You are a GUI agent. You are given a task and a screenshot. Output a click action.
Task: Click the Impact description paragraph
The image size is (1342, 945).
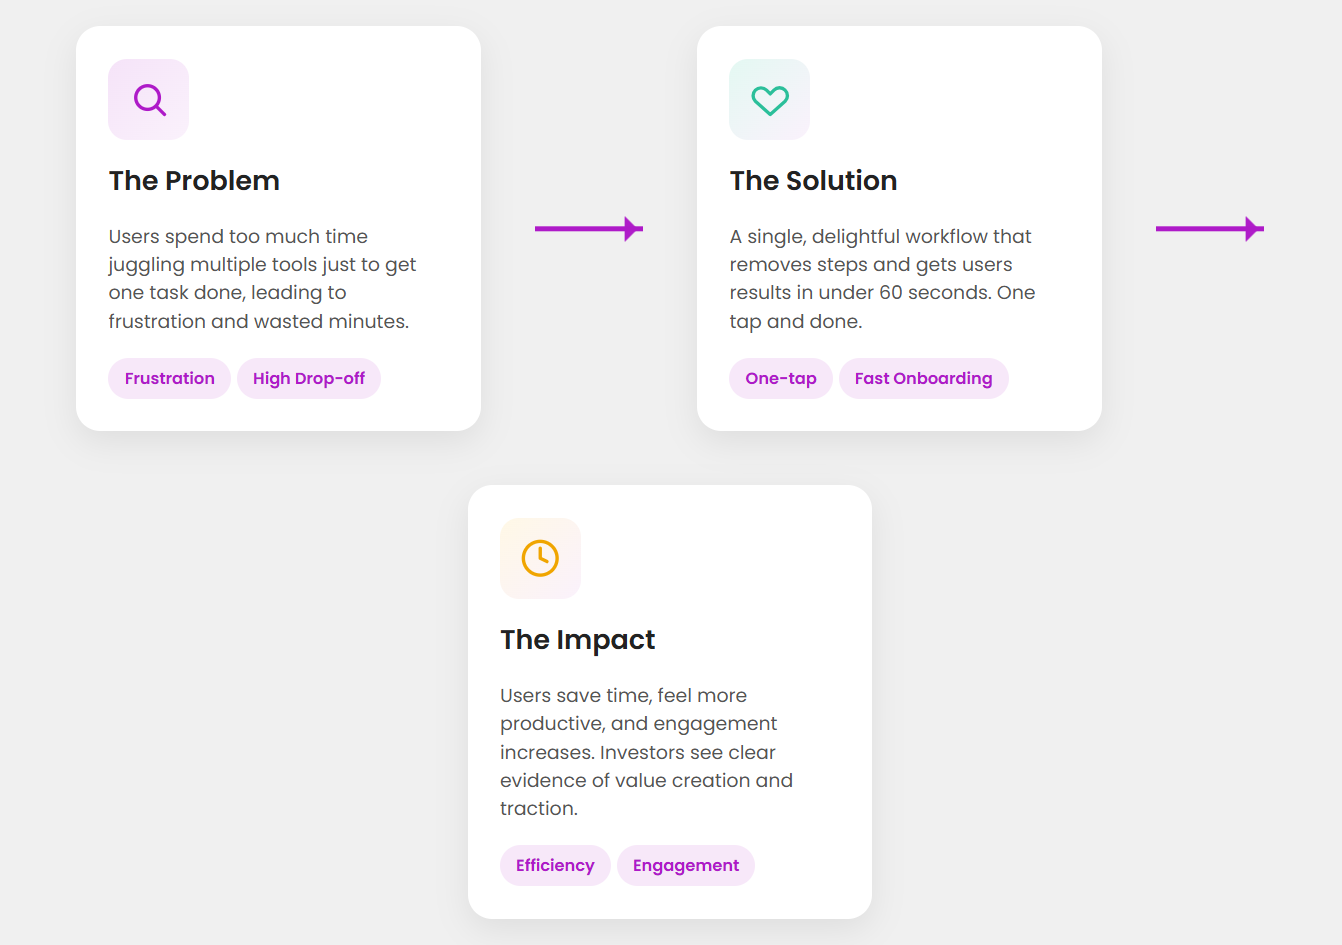[646, 752]
